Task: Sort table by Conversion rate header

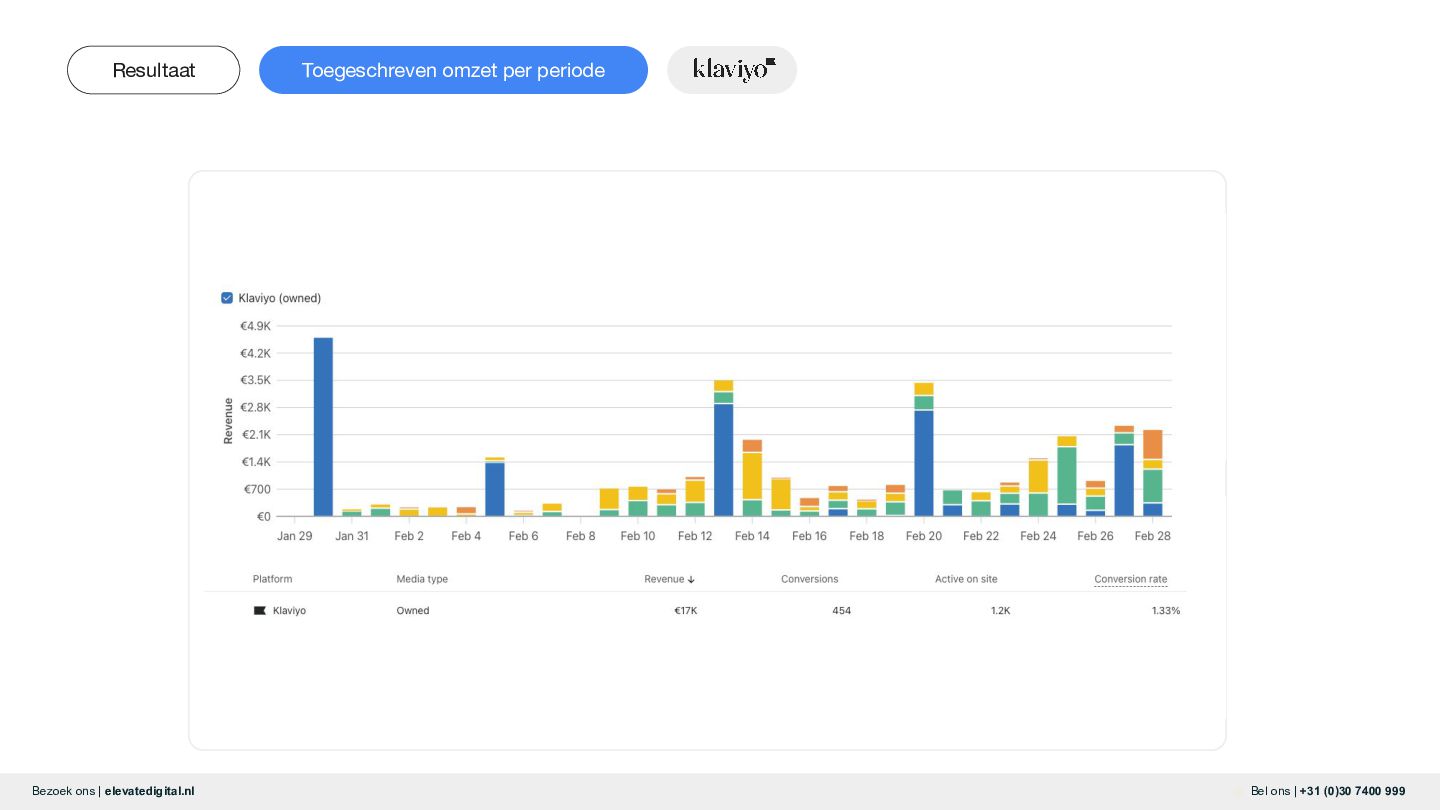Action: (x=1130, y=579)
